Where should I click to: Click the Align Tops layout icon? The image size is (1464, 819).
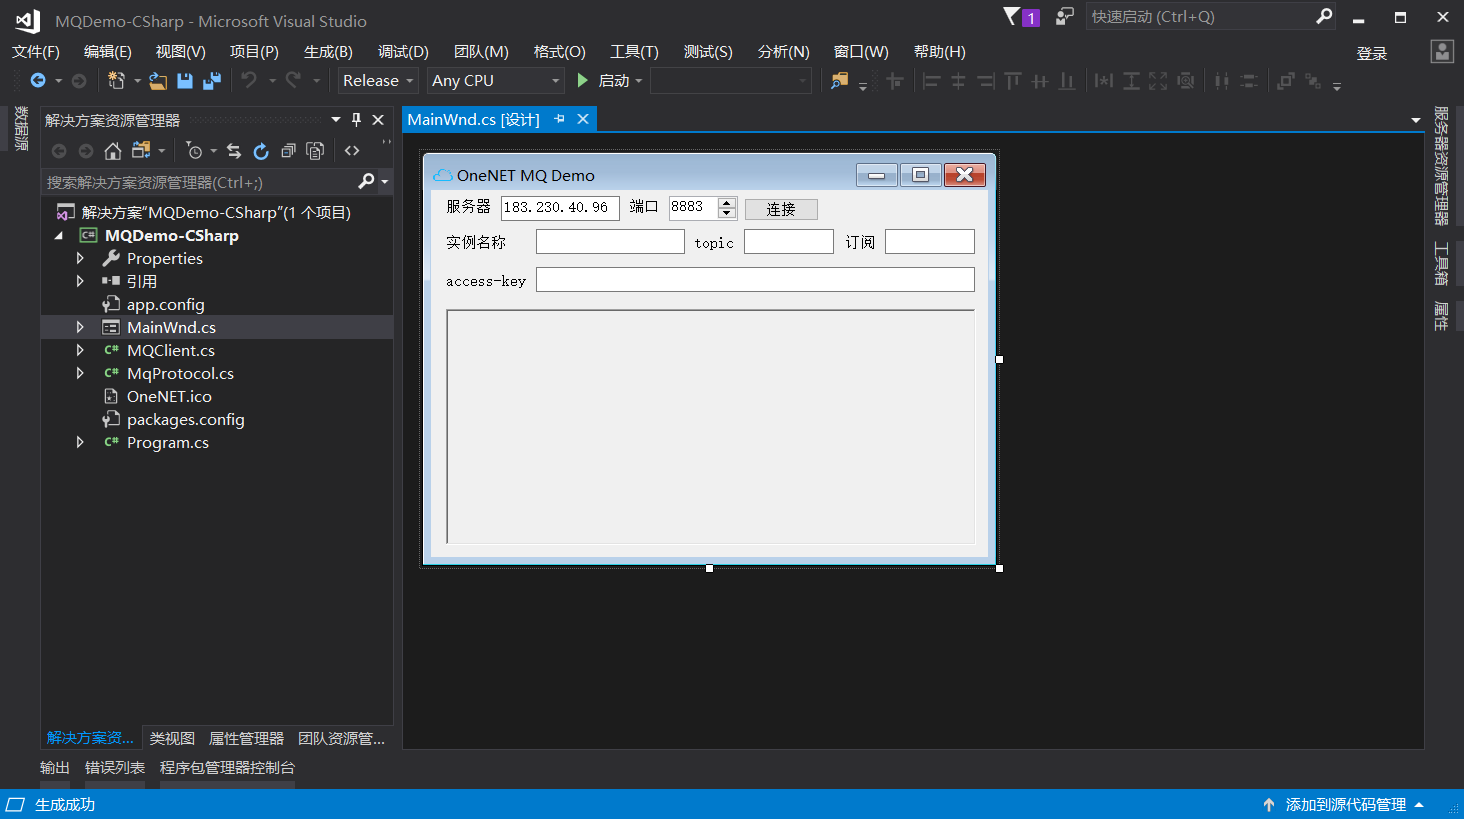coord(1013,81)
